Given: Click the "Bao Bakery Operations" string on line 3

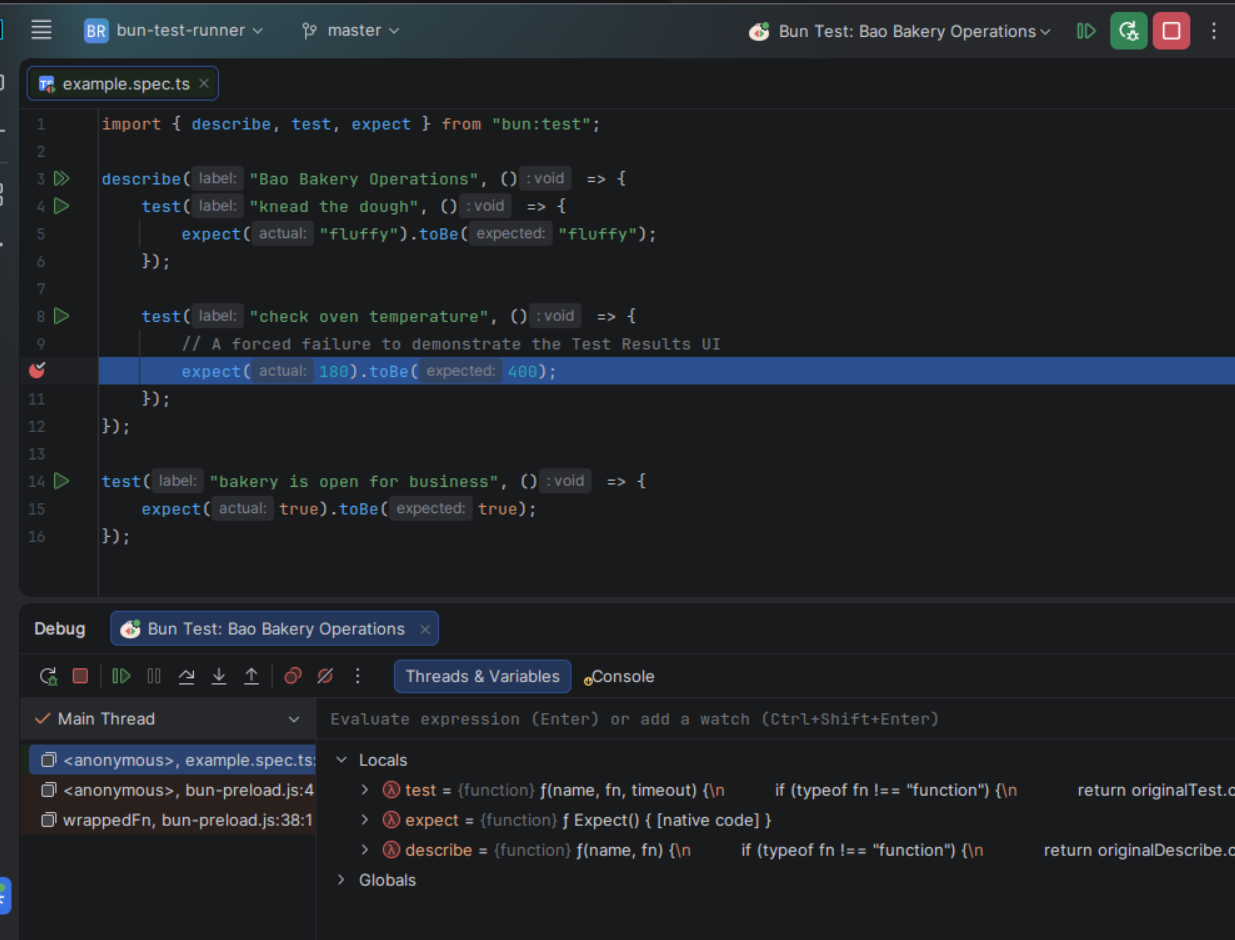Looking at the screenshot, I should coord(364,179).
